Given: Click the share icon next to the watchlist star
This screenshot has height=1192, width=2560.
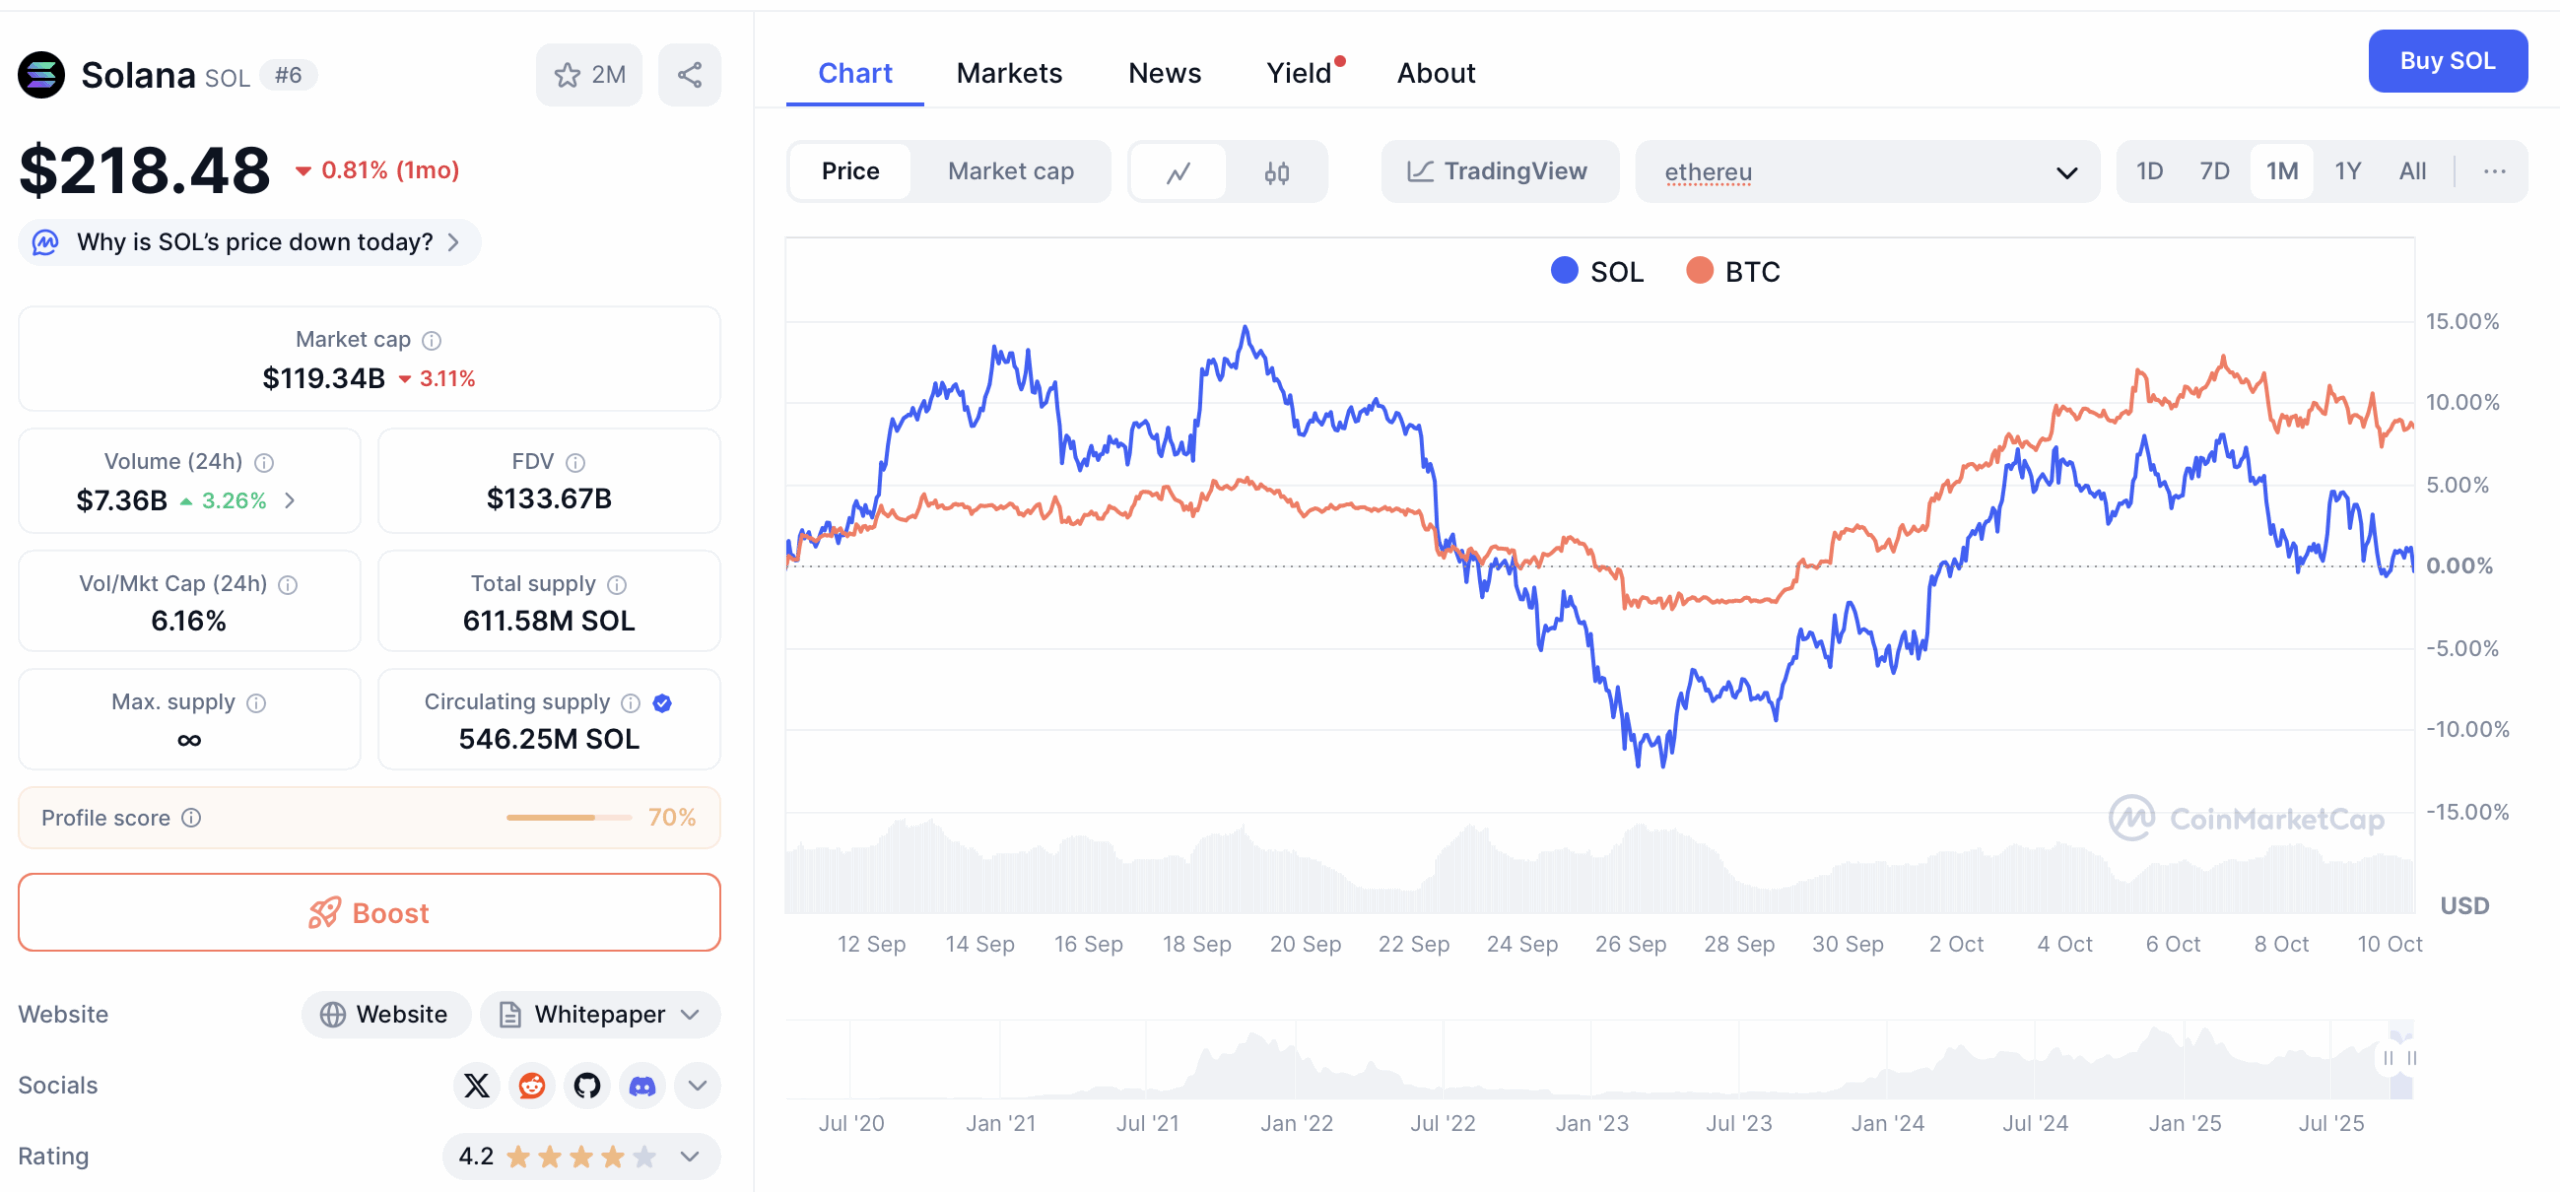Looking at the screenshot, I should click(689, 75).
